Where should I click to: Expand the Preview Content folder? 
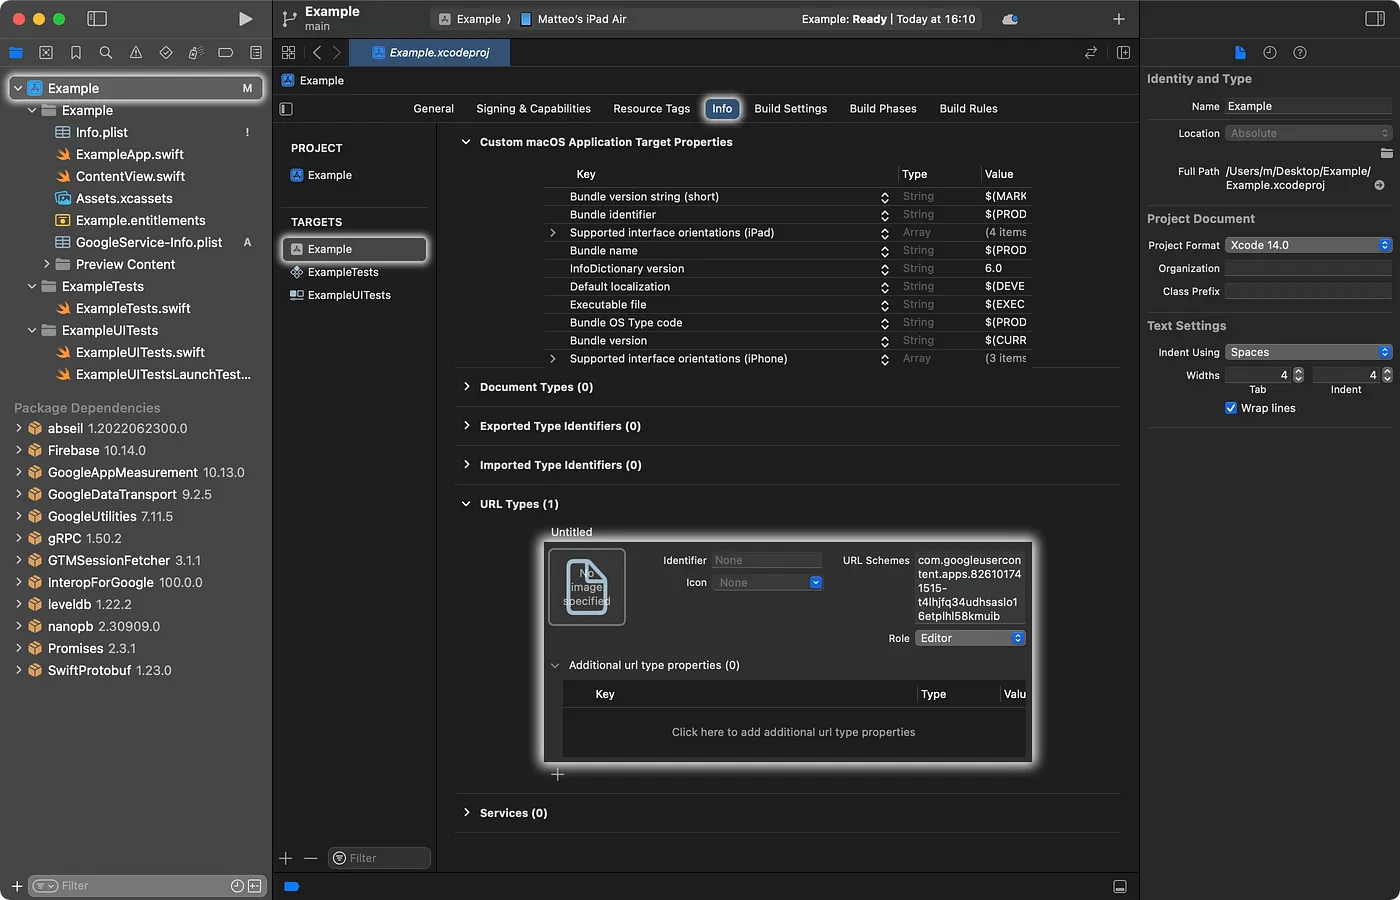(46, 264)
